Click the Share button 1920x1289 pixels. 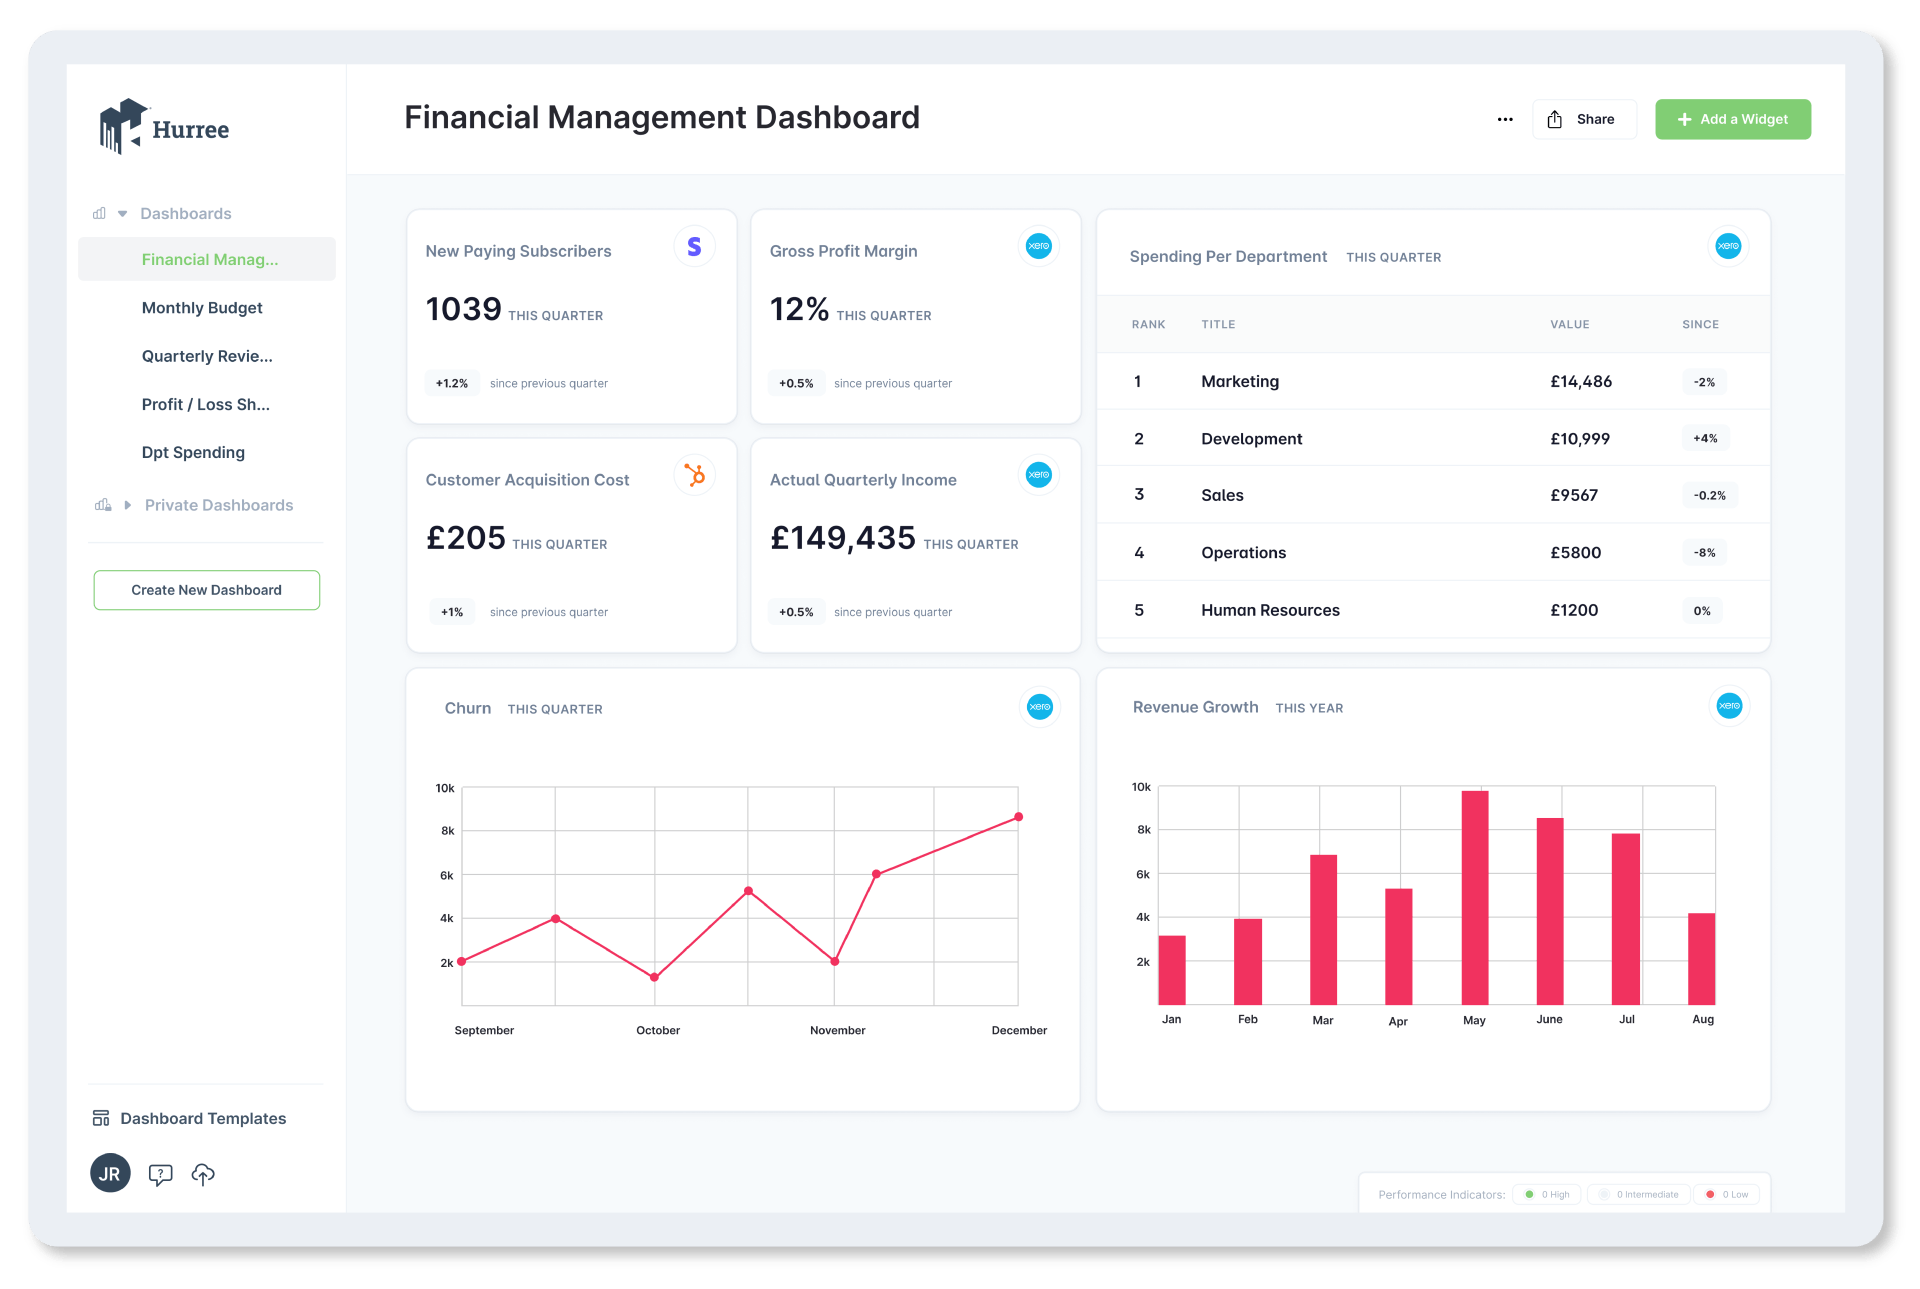tap(1584, 119)
